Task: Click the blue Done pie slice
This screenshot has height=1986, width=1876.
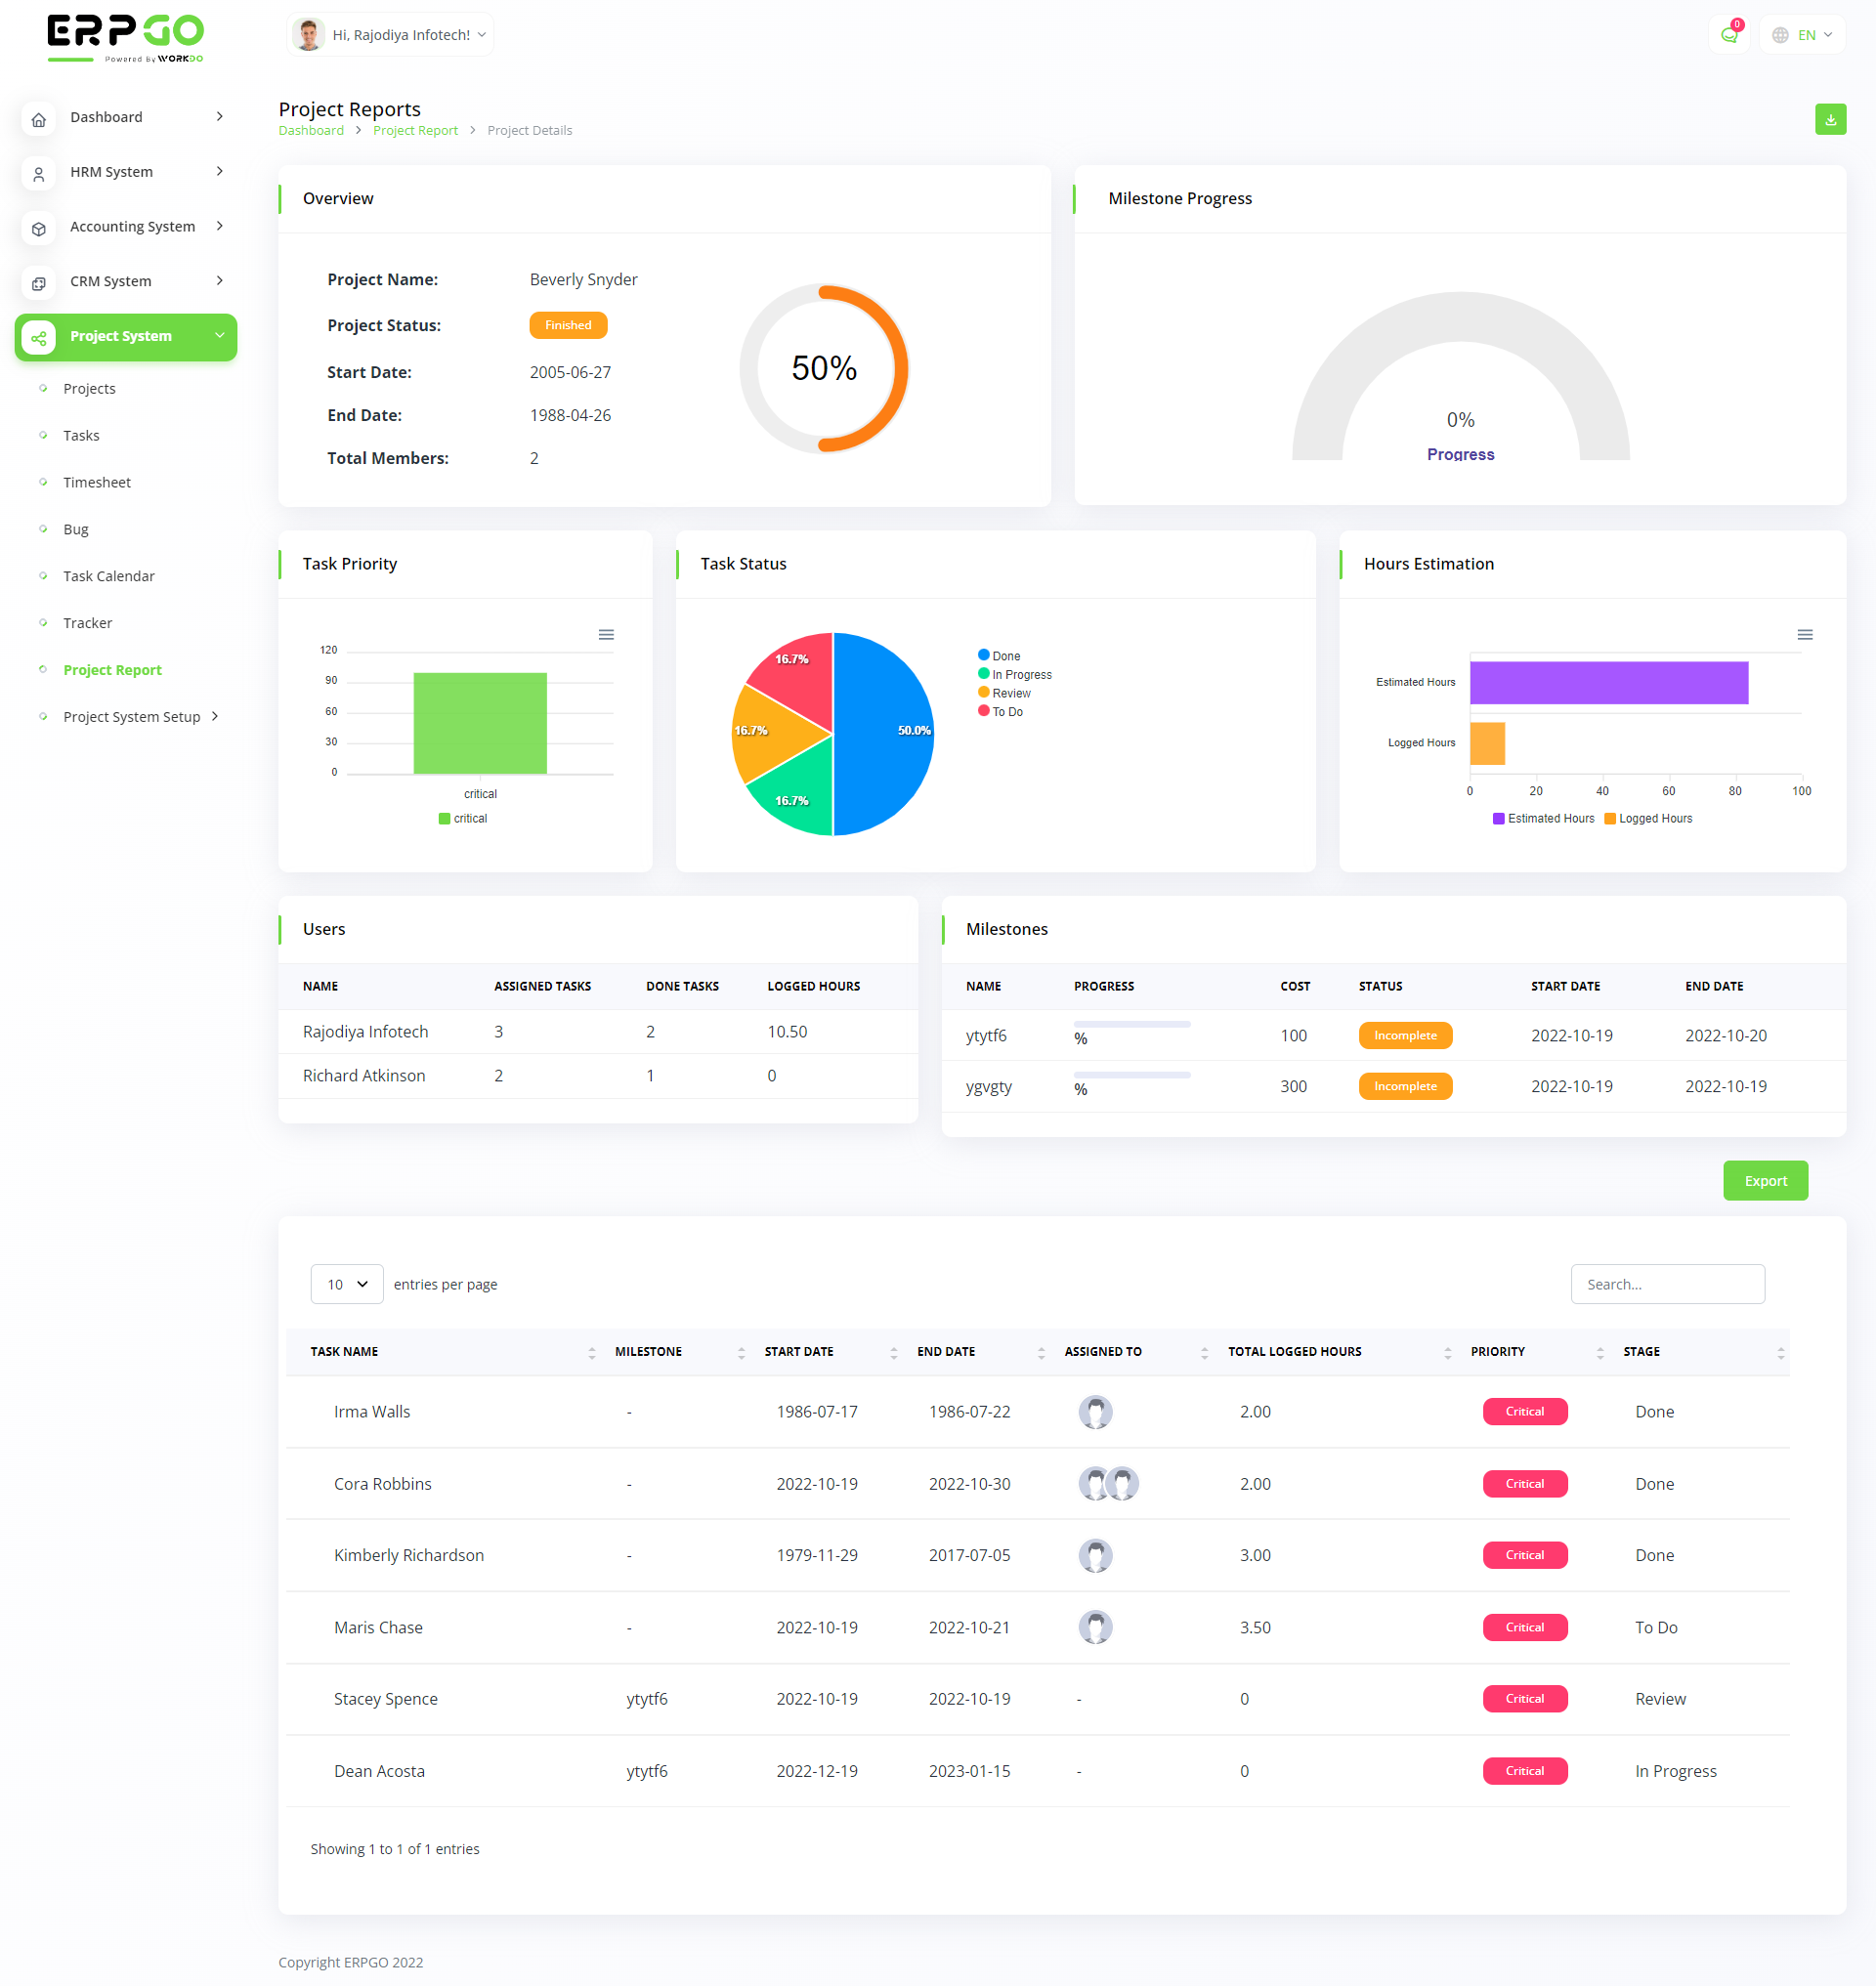Action: (x=885, y=735)
